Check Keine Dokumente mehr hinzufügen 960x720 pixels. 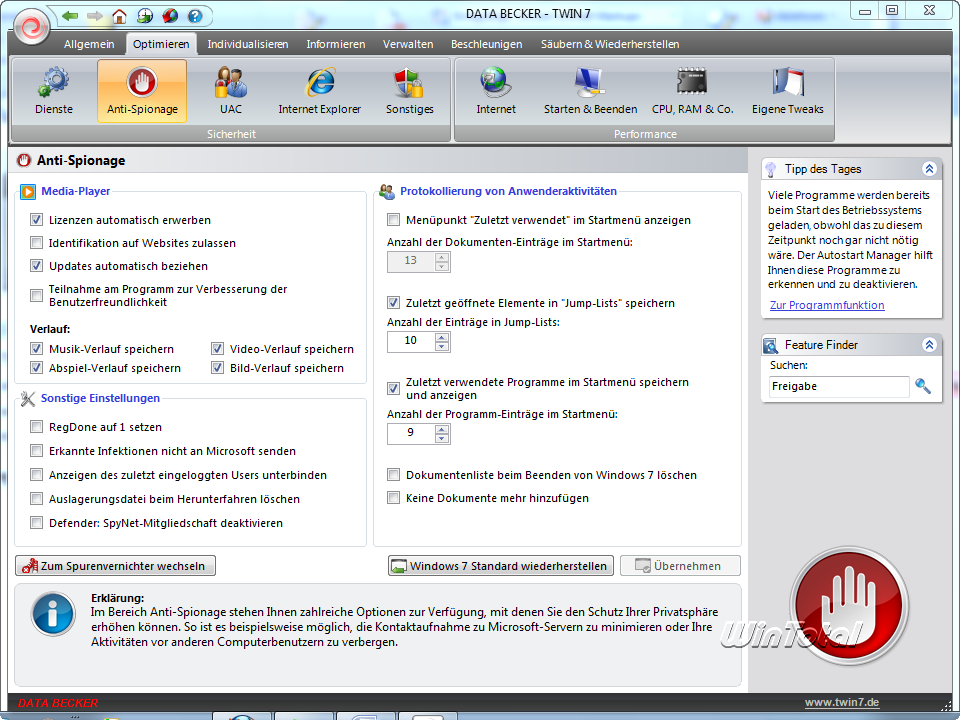coord(394,498)
